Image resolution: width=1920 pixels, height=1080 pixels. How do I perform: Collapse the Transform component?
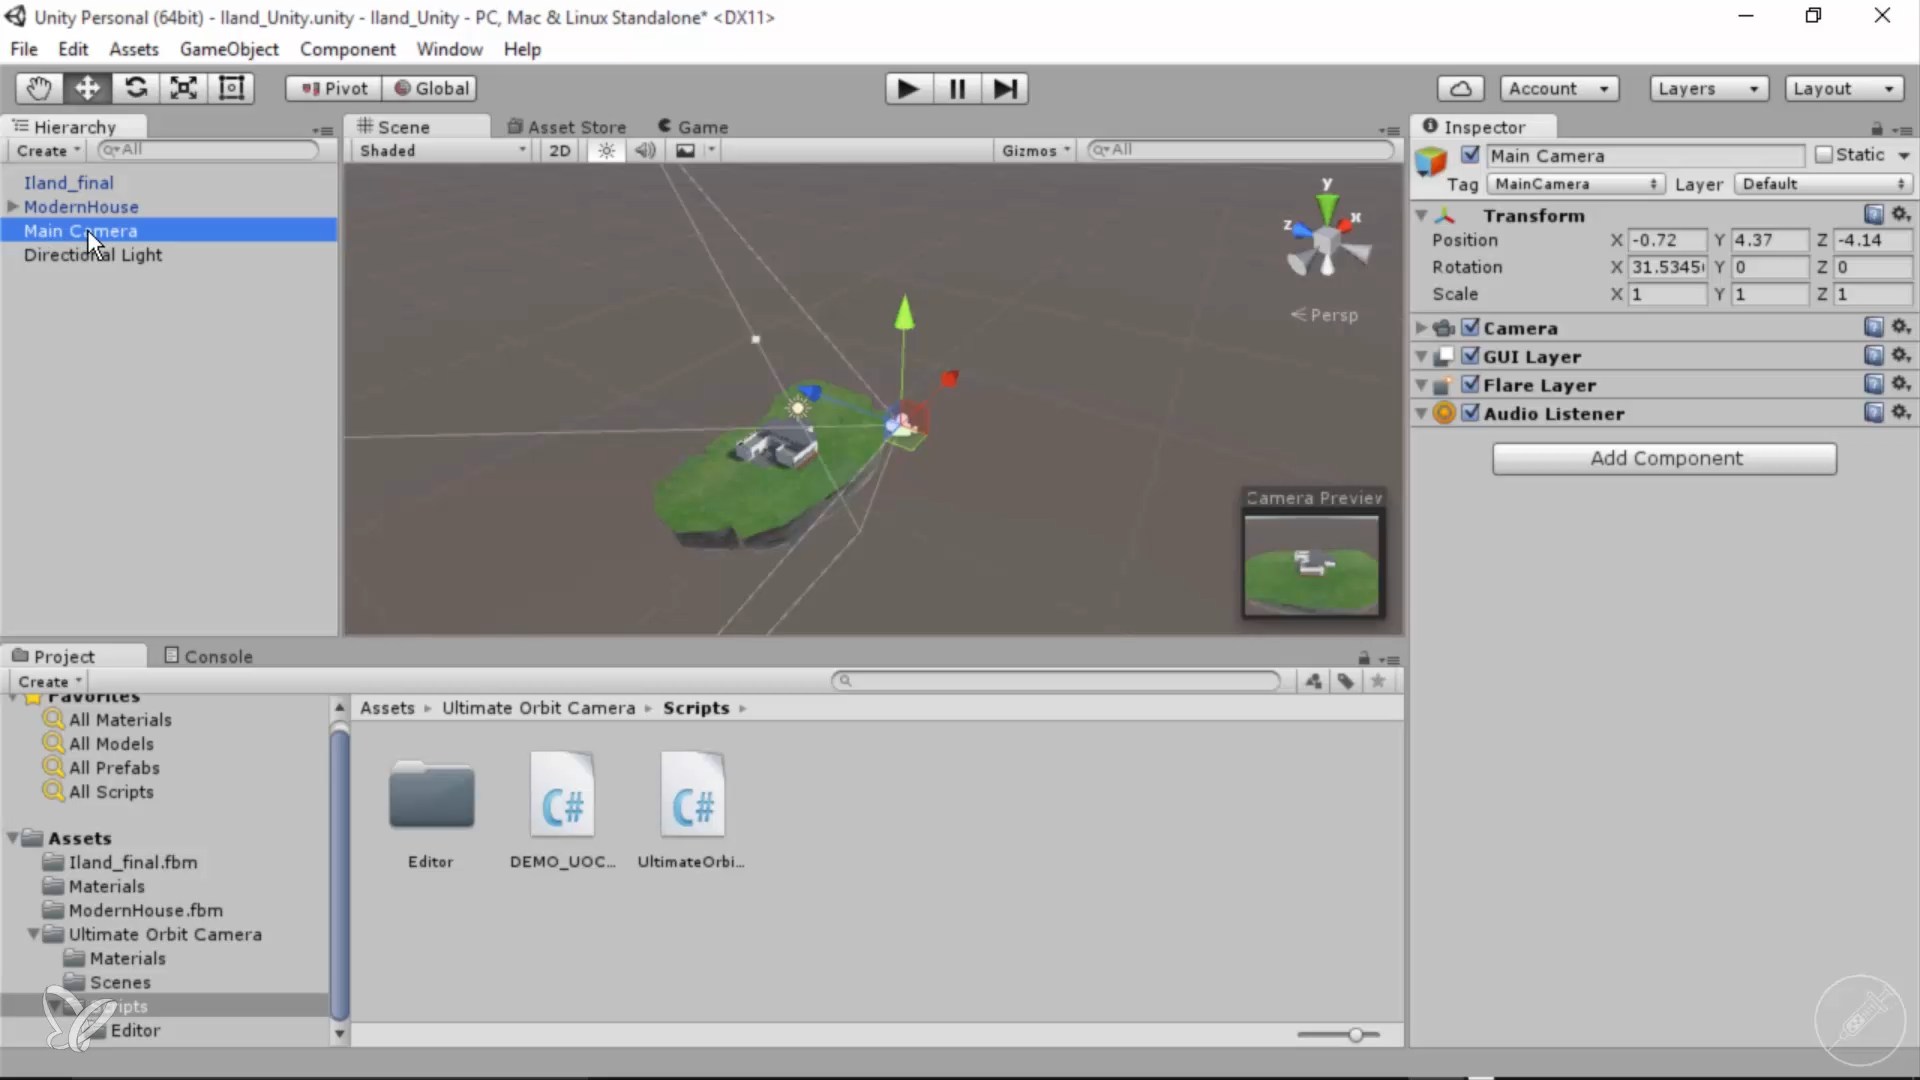coord(1421,215)
